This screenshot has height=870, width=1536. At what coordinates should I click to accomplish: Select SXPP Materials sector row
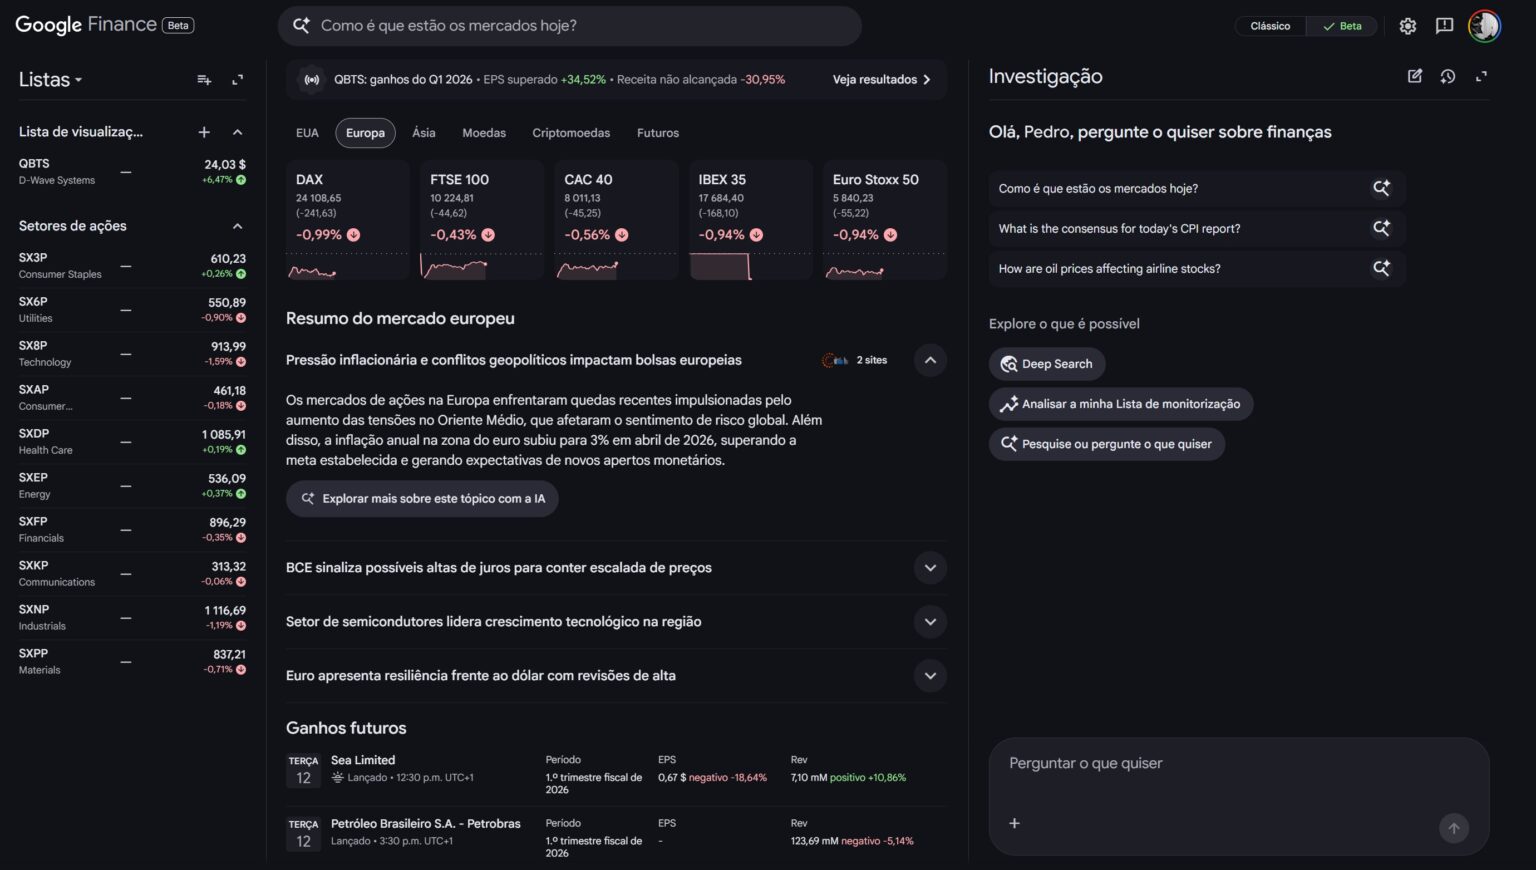click(x=132, y=662)
